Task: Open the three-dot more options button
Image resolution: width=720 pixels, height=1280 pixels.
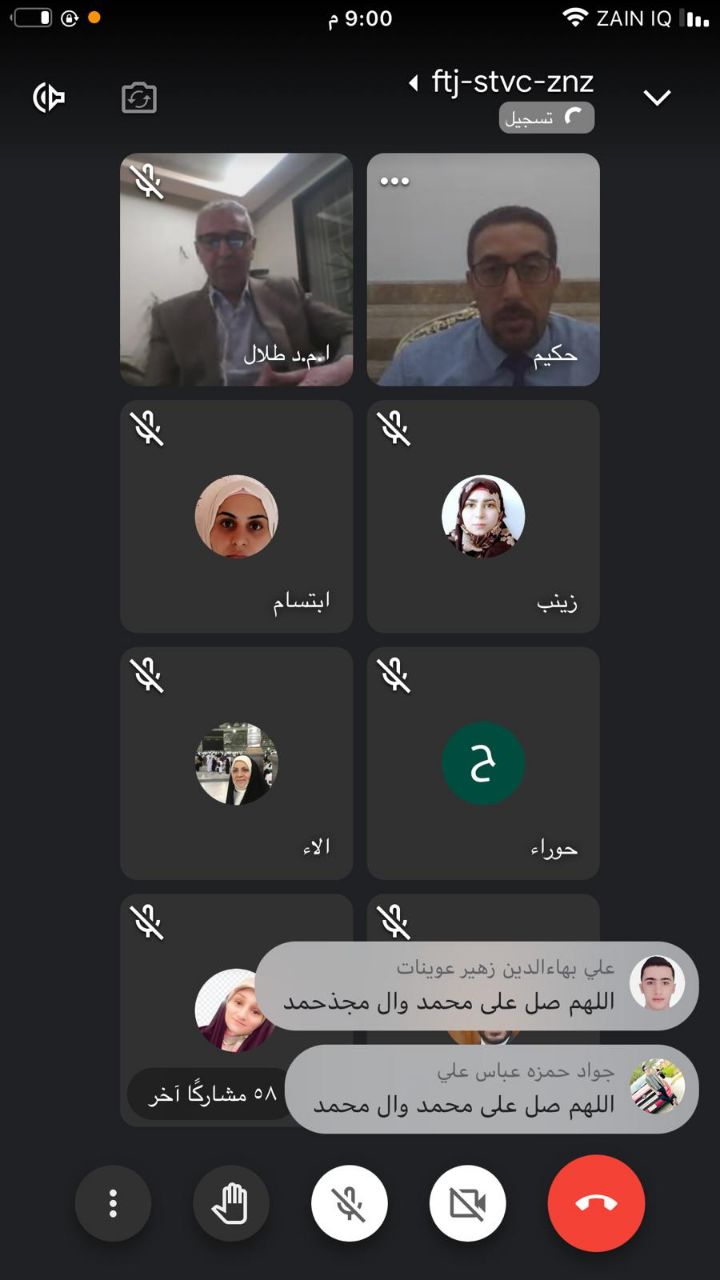Action: tap(113, 1203)
